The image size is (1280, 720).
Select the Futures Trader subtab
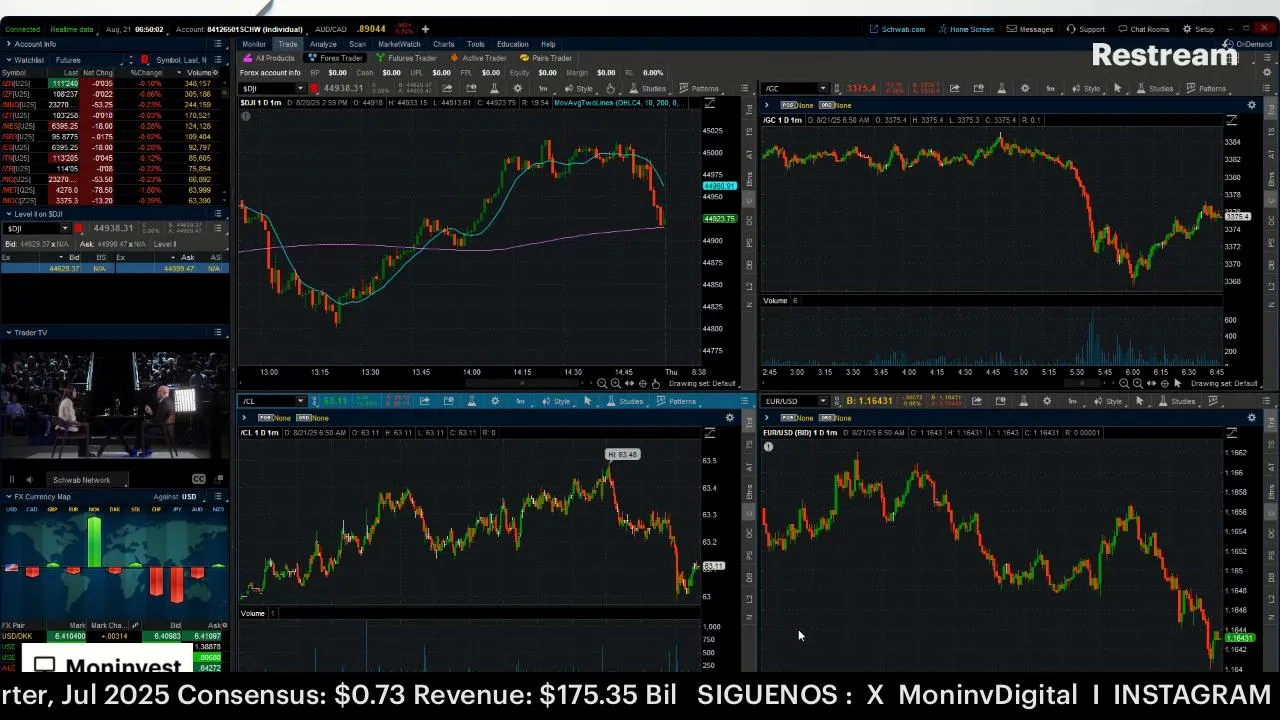click(405, 58)
